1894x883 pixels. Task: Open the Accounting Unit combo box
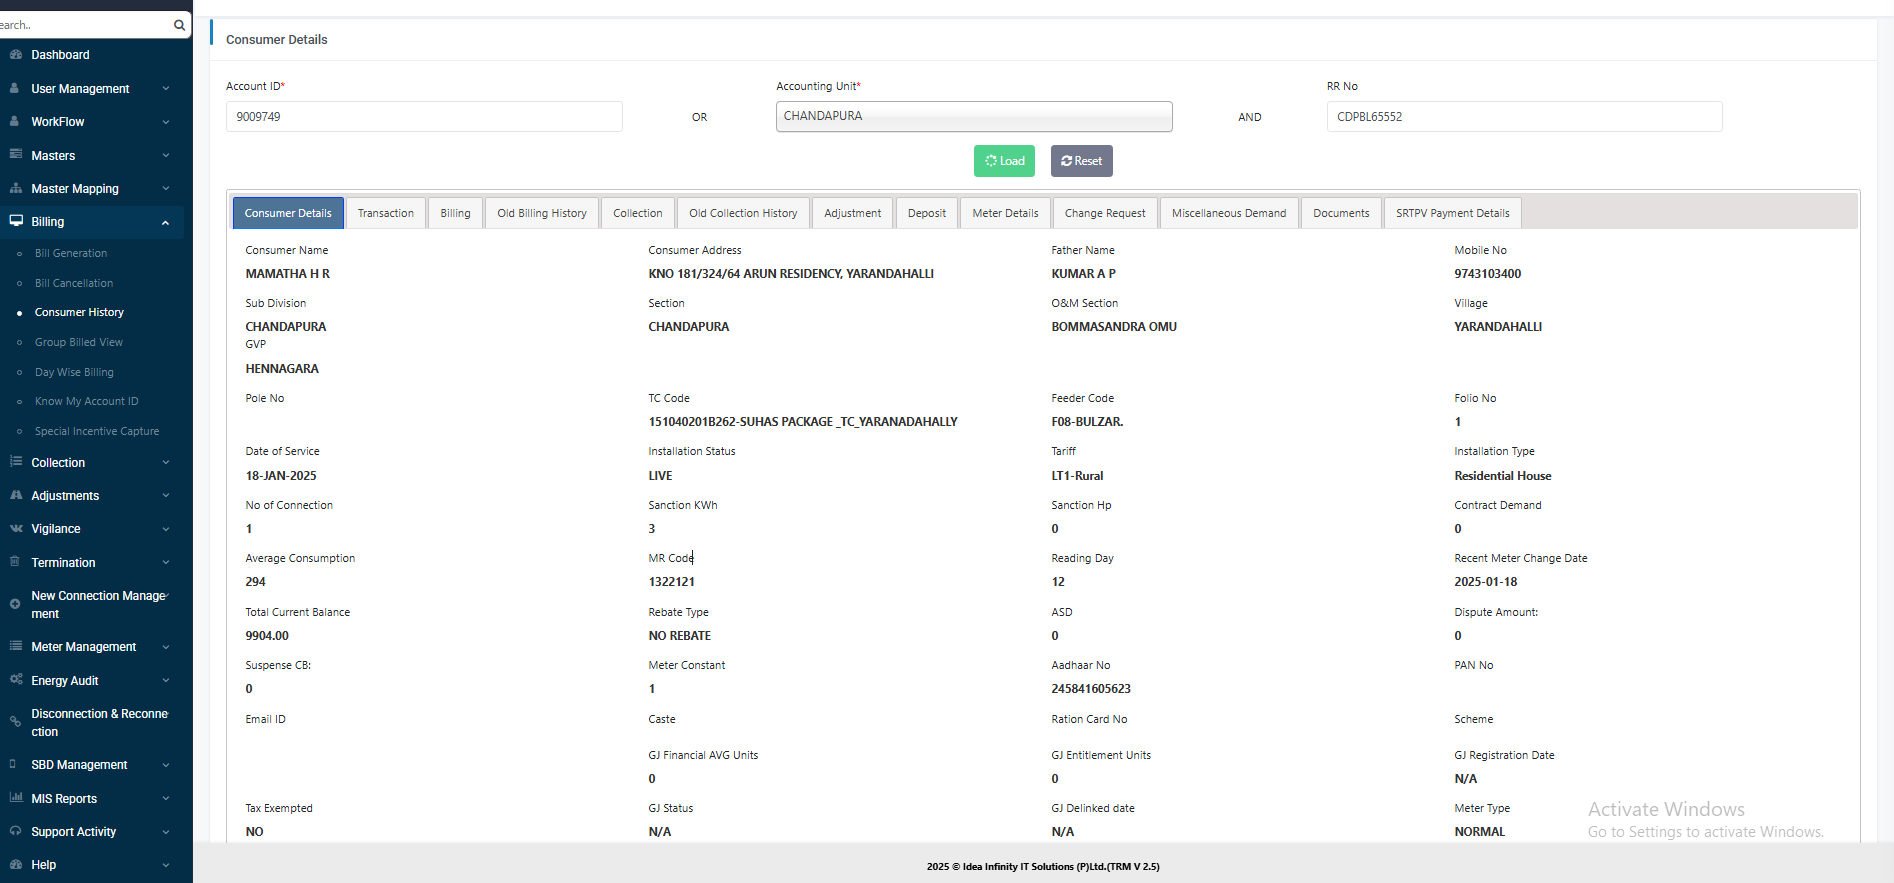tap(974, 116)
